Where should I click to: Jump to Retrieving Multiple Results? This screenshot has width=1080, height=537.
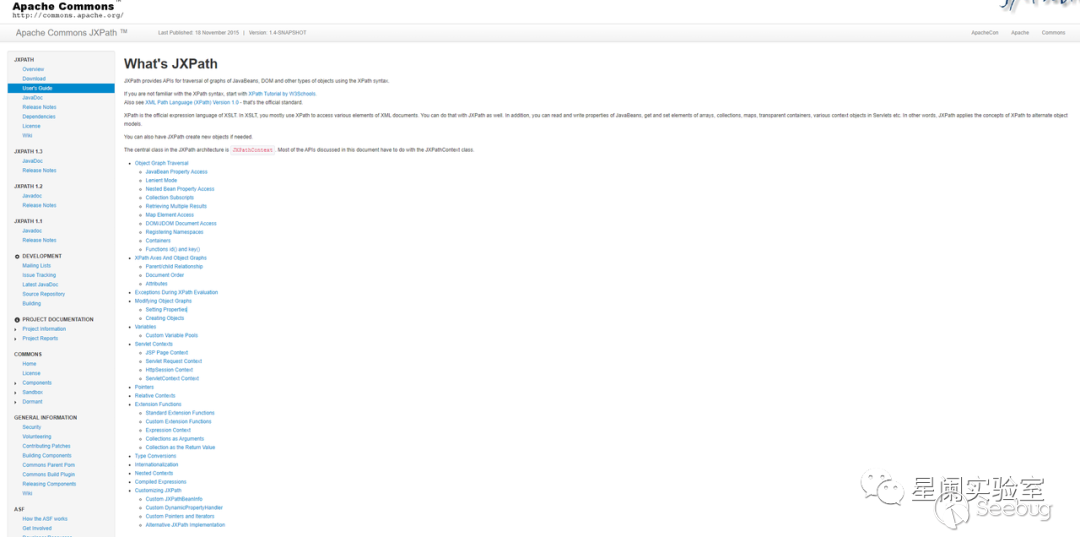(176, 207)
